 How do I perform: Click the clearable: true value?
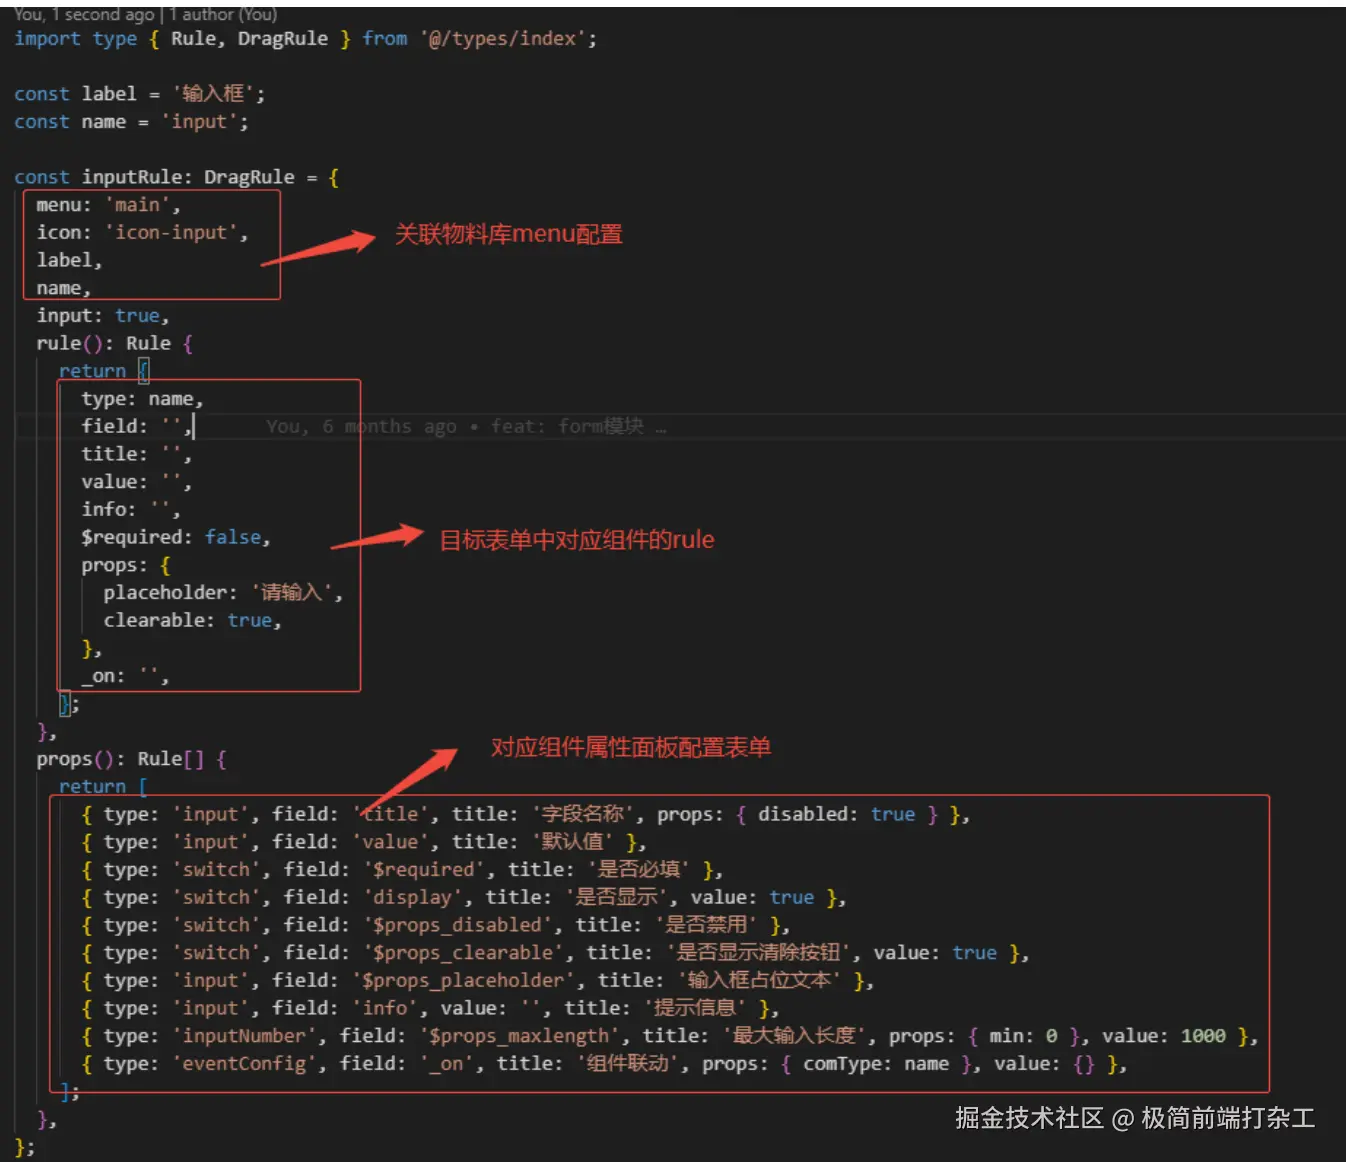(x=249, y=621)
